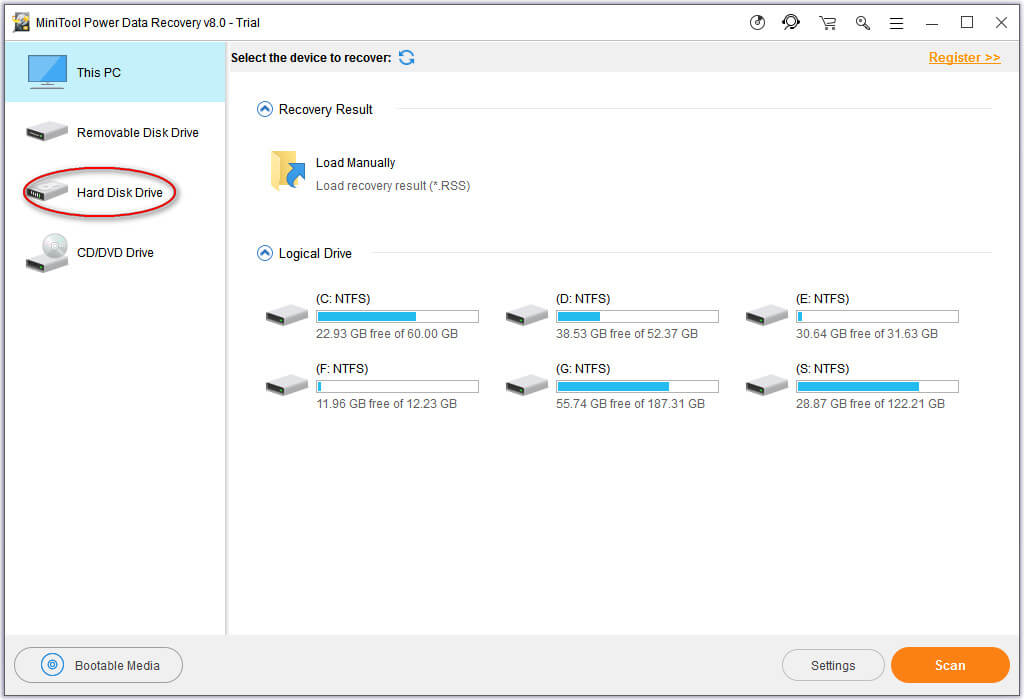Click '22.93 GB free of 60.00 GB'
The height and width of the screenshot is (700, 1024).
point(387,334)
